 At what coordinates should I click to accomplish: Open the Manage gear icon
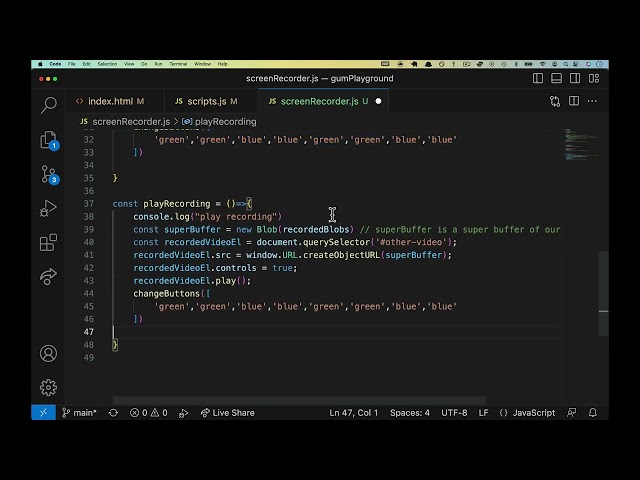48,387
